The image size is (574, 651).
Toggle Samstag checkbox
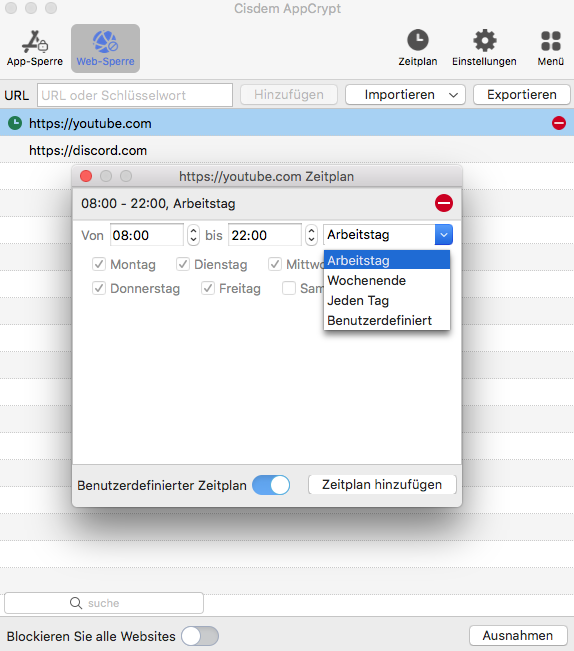[x=289, y=288]
